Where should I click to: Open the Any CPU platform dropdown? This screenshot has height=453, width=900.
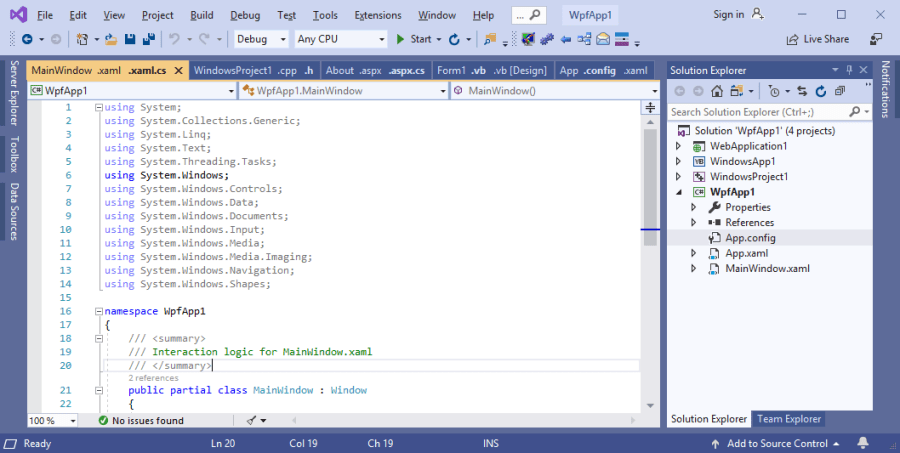[x=339, y=39]
